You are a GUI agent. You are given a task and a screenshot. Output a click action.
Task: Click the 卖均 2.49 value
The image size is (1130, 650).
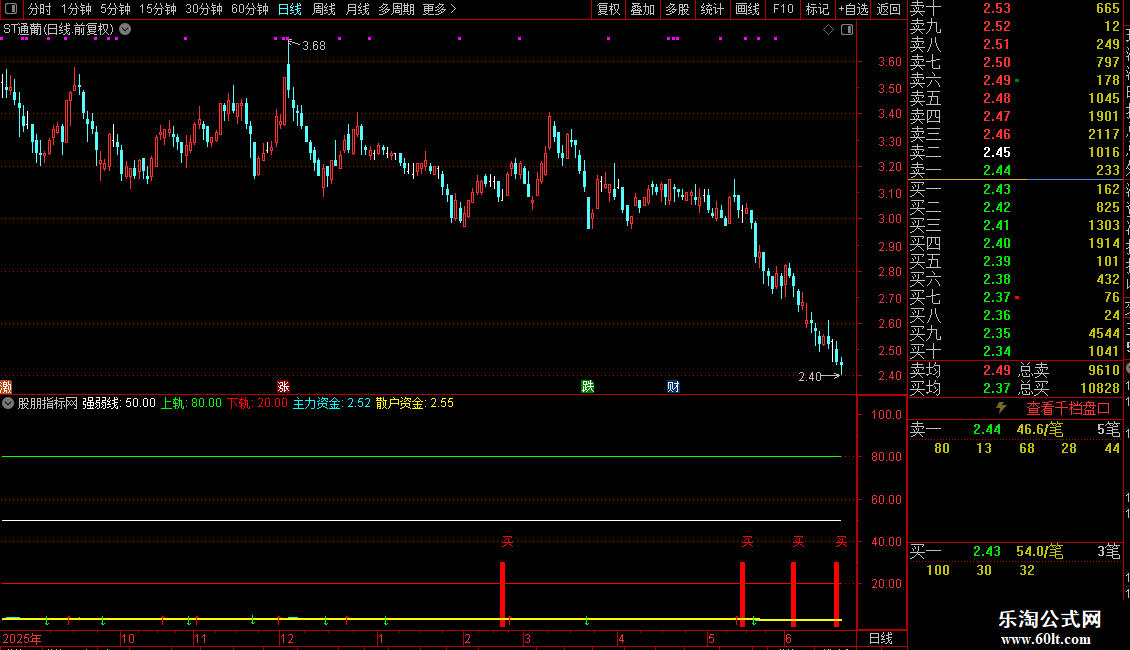[997, 370]
